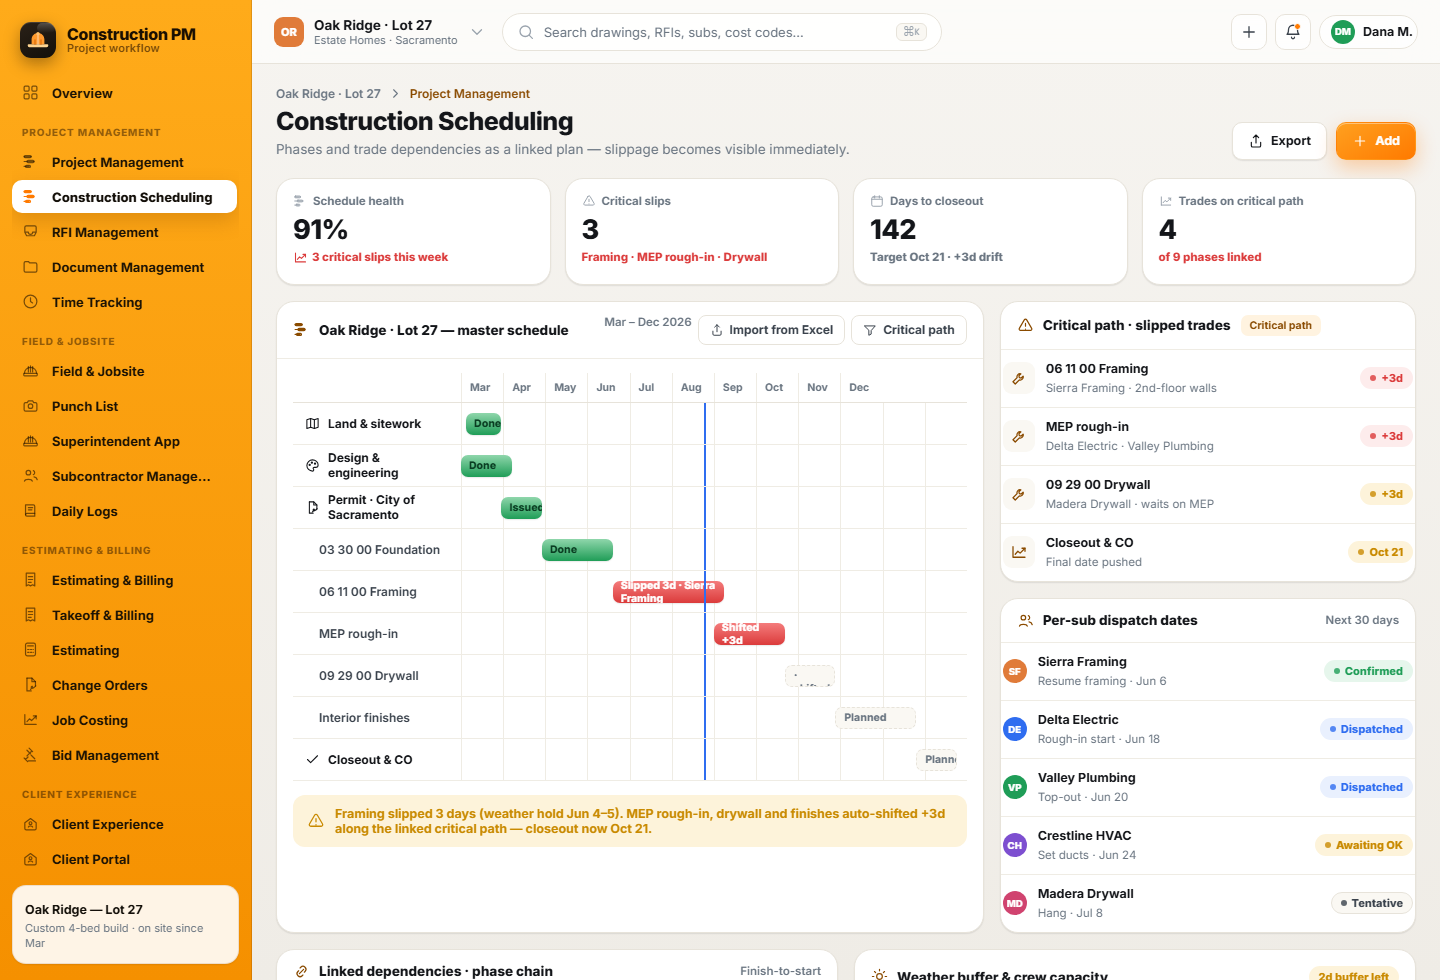
Task: Select the Interior finishes Planned bar
Action: (875, 718)
